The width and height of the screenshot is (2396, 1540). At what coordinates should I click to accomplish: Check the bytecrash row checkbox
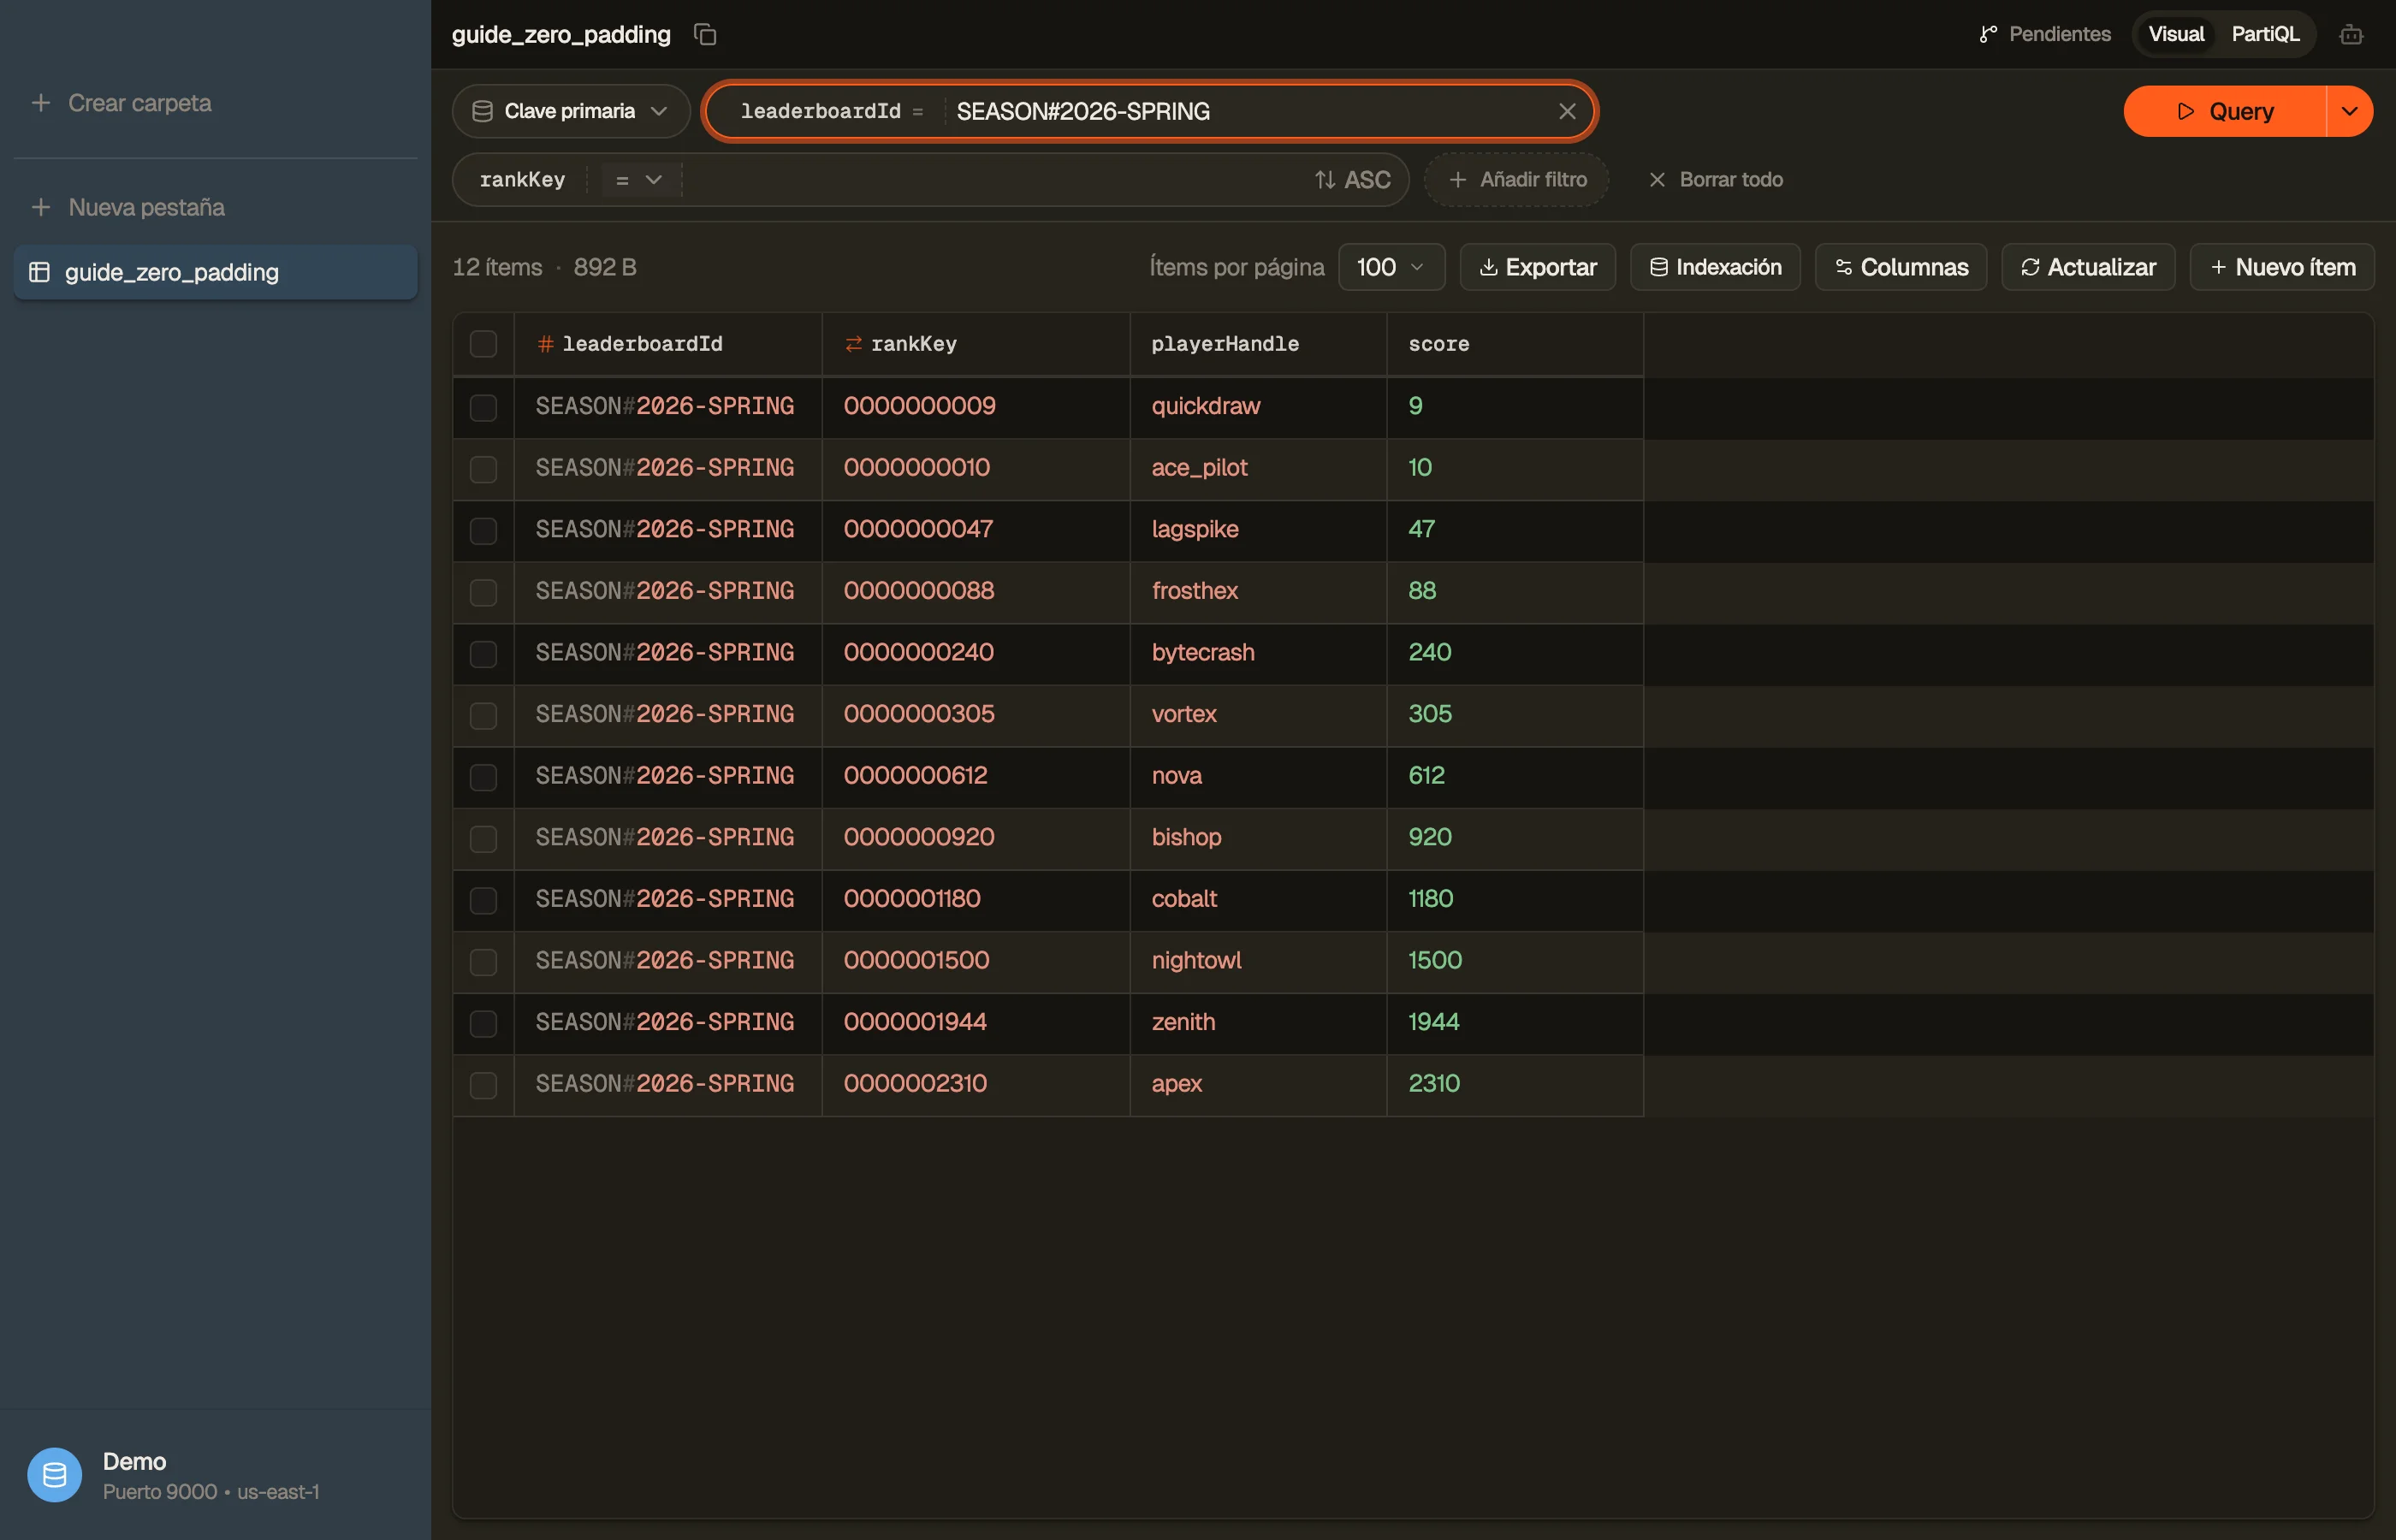pyautogui.click(x=483, y=654)
